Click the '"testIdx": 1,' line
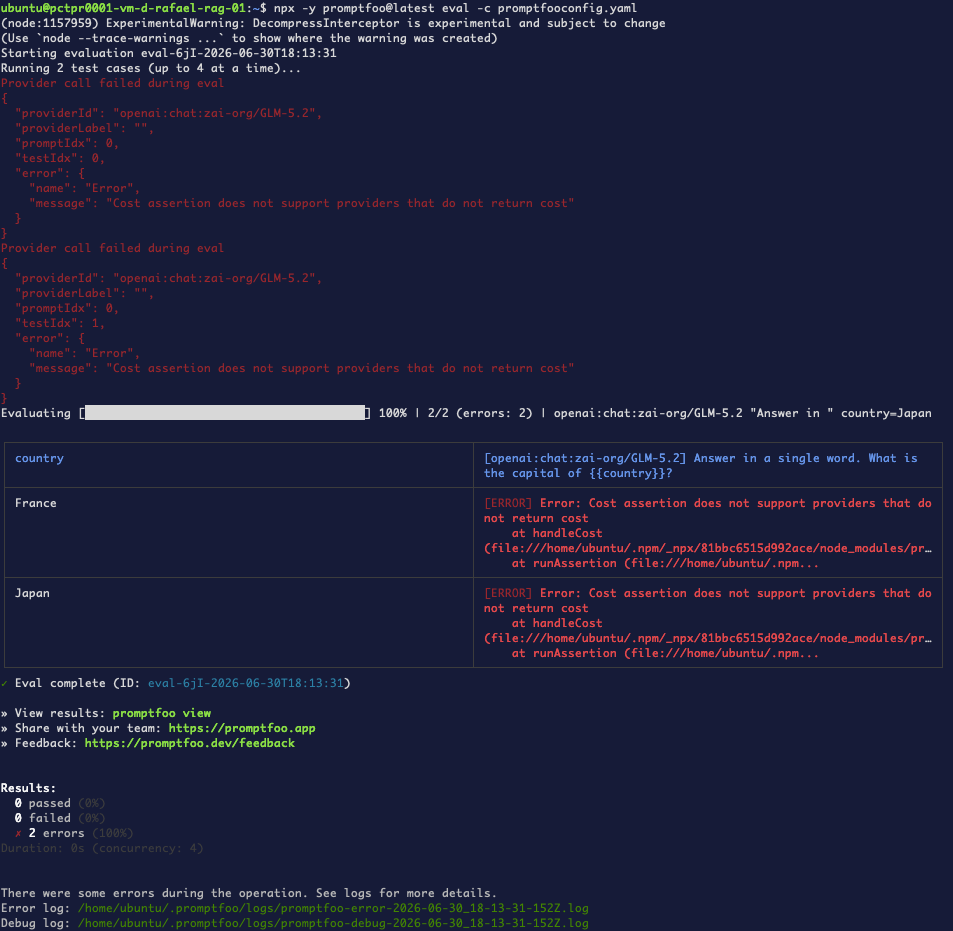Image resolution: width=953 pixels, height=931 pixels. (60, 323)
